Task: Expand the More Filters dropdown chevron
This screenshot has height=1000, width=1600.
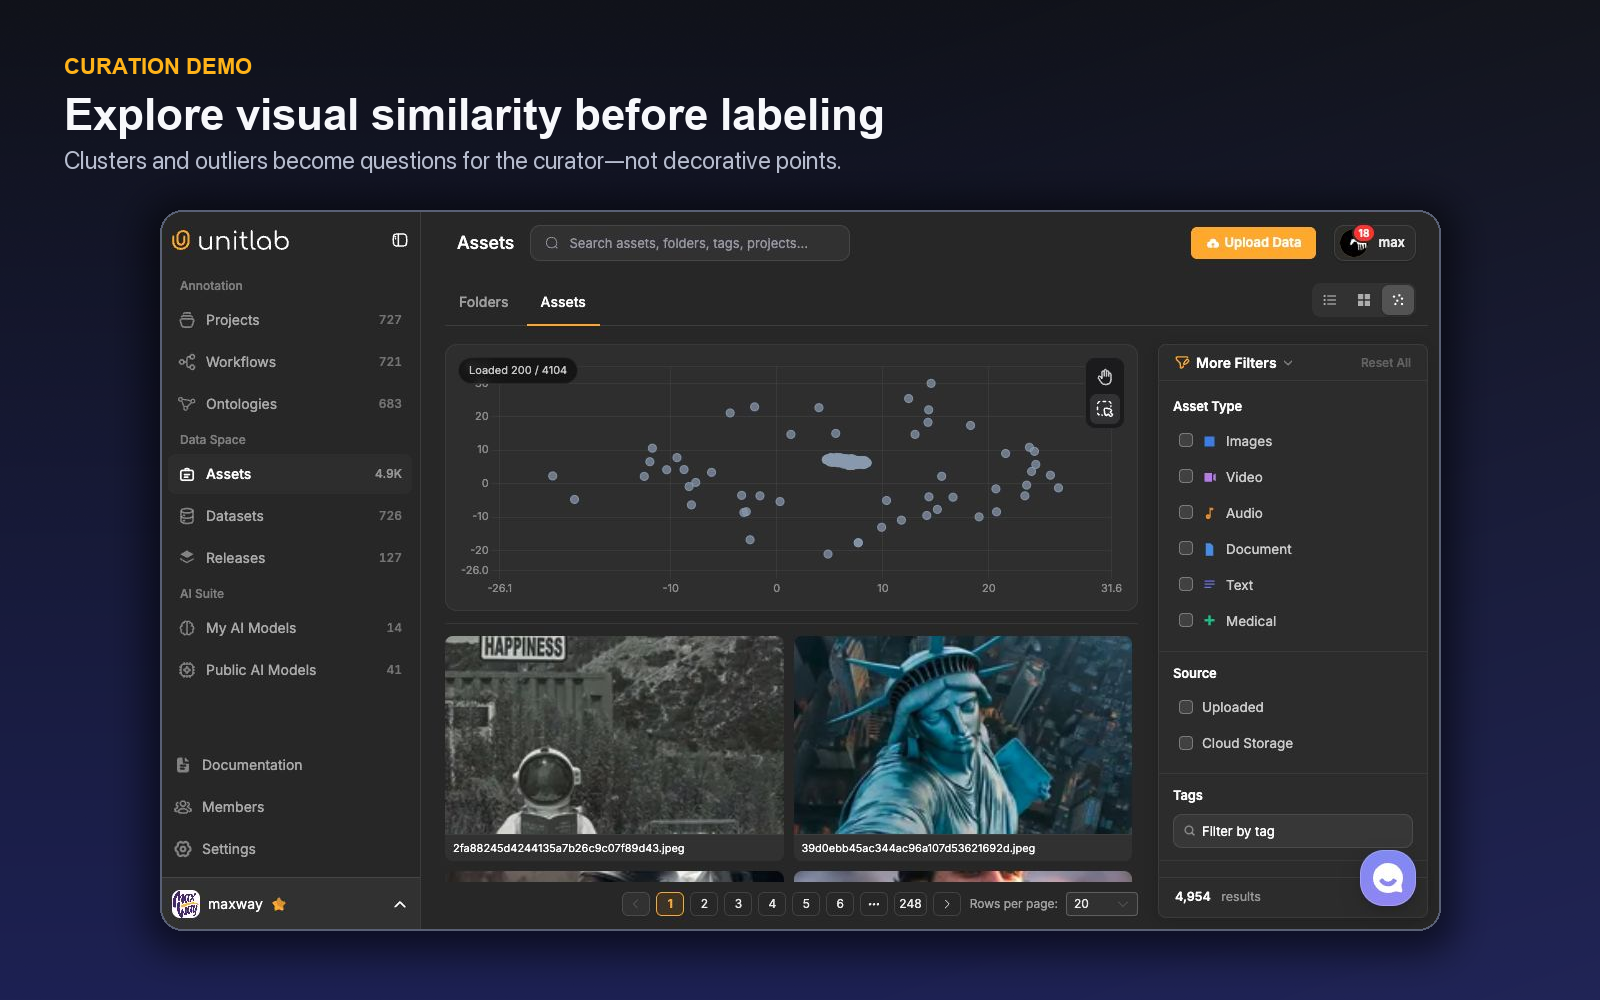Action: (1288, 363)
